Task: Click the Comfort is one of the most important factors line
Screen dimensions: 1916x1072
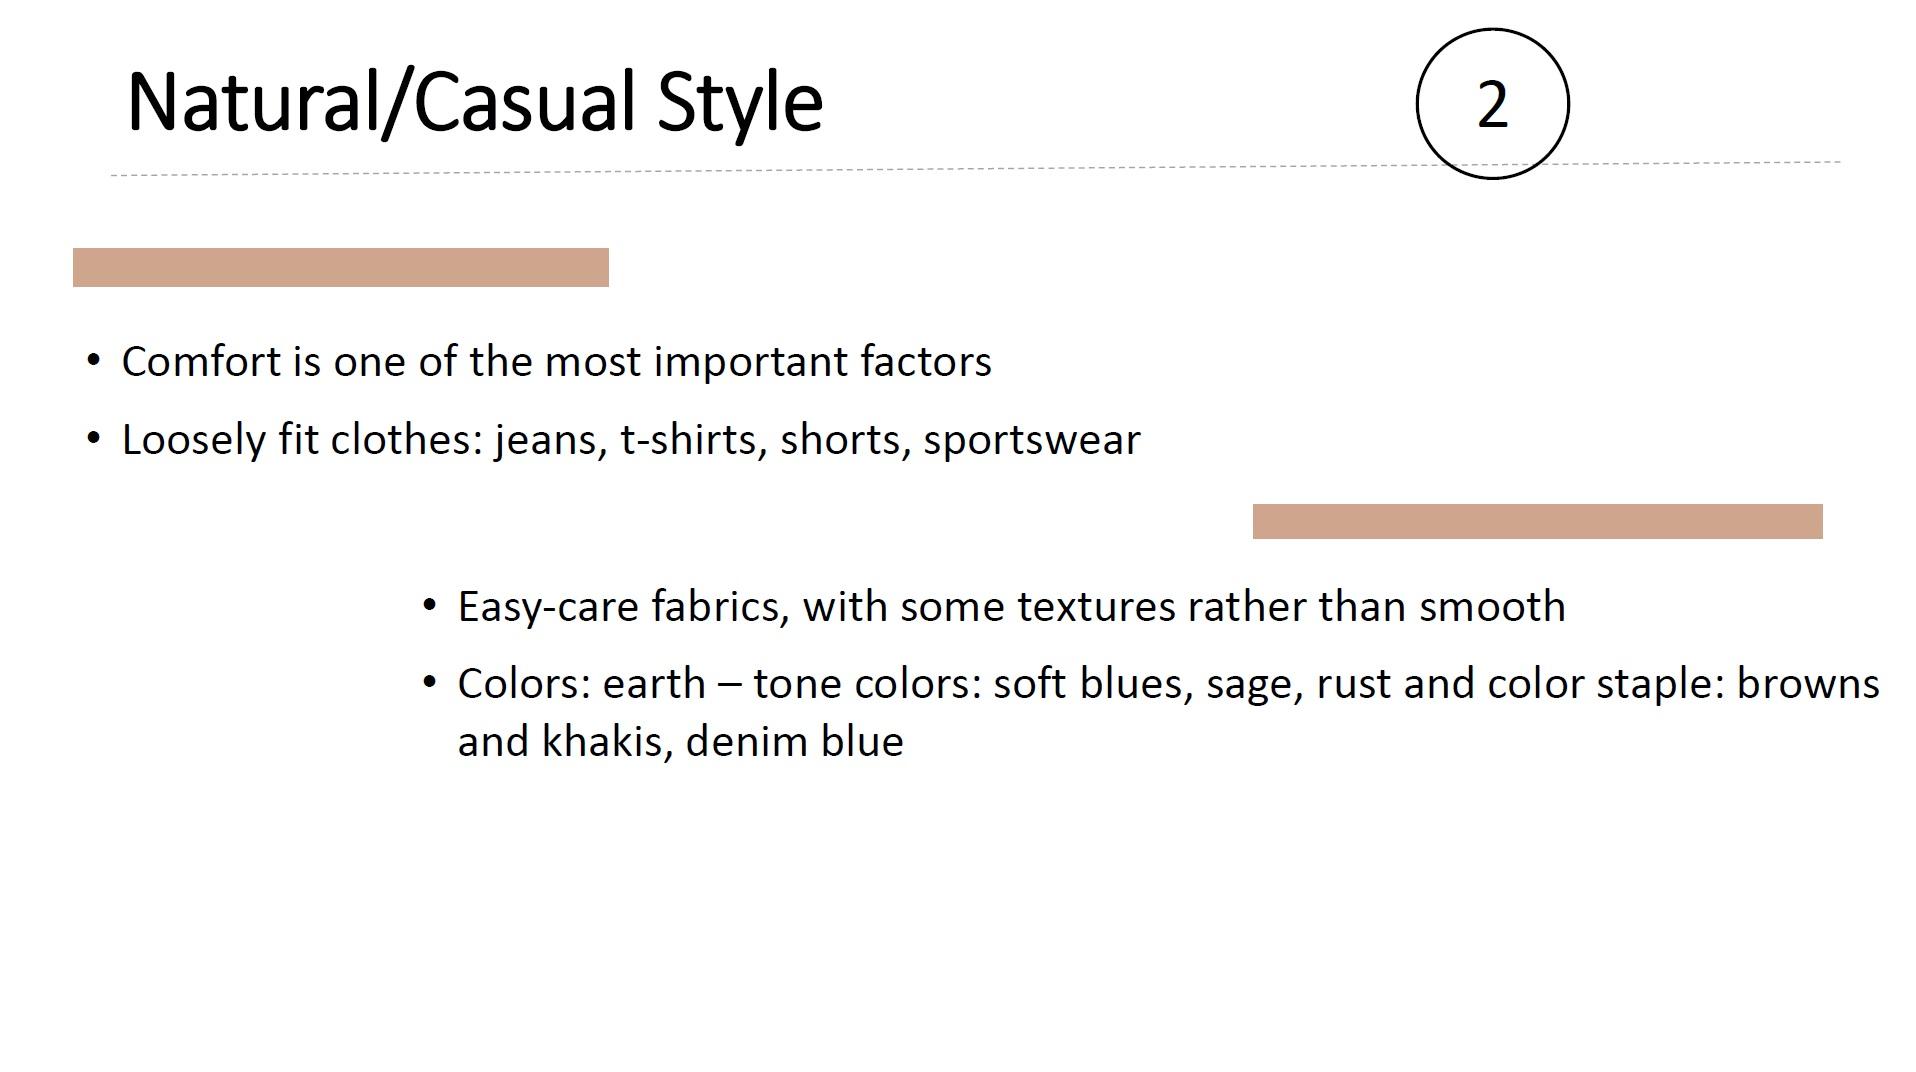Action: point(556,361)
